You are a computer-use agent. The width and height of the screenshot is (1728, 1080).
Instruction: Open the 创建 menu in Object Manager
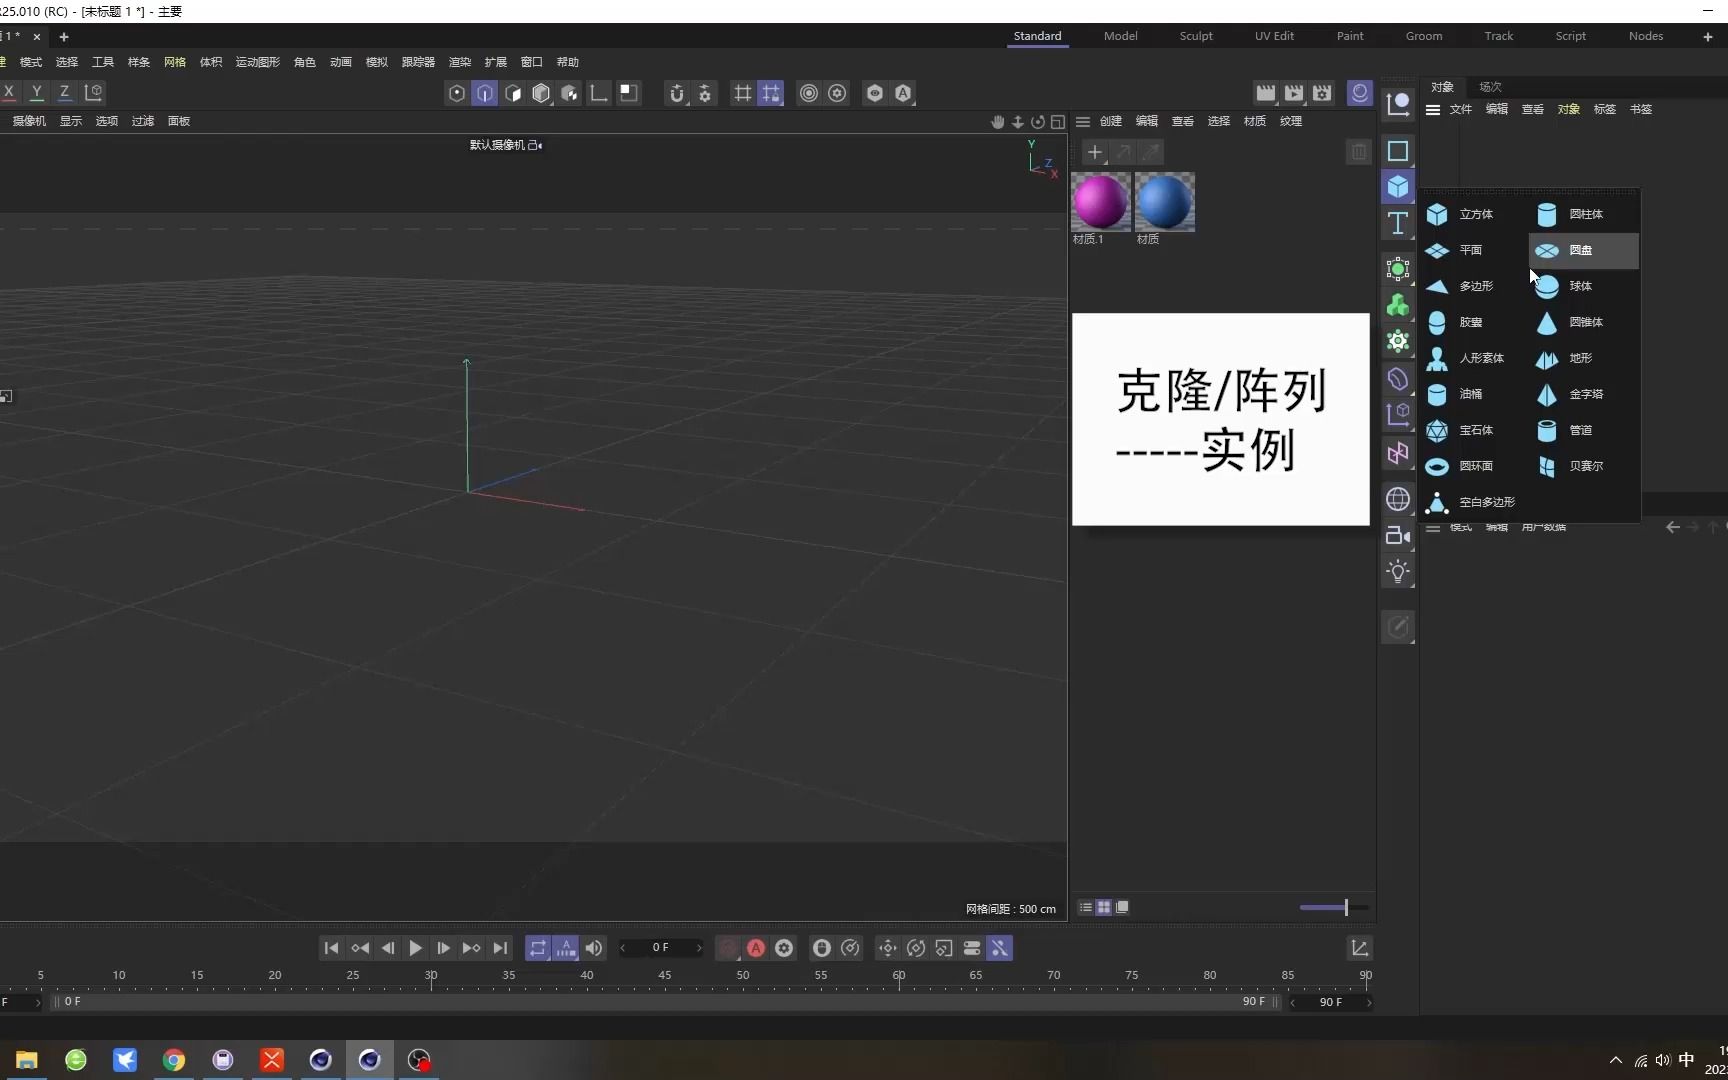coord(1110,121)
